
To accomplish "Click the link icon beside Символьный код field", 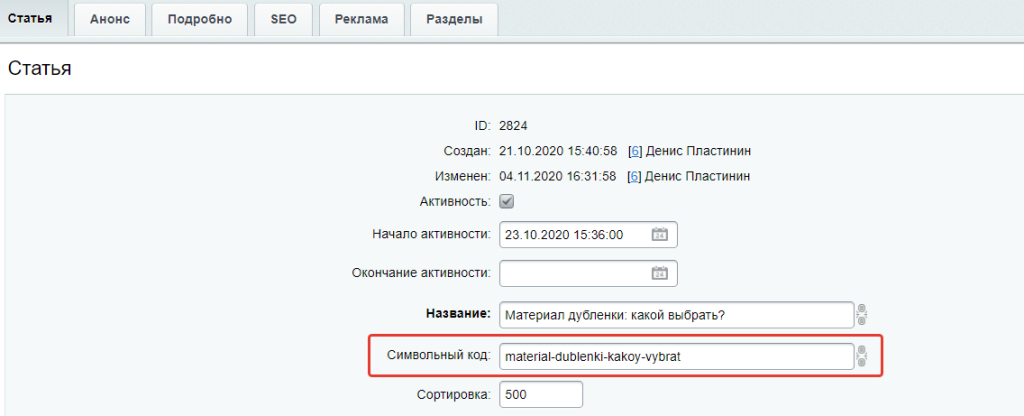I will 862,355.
